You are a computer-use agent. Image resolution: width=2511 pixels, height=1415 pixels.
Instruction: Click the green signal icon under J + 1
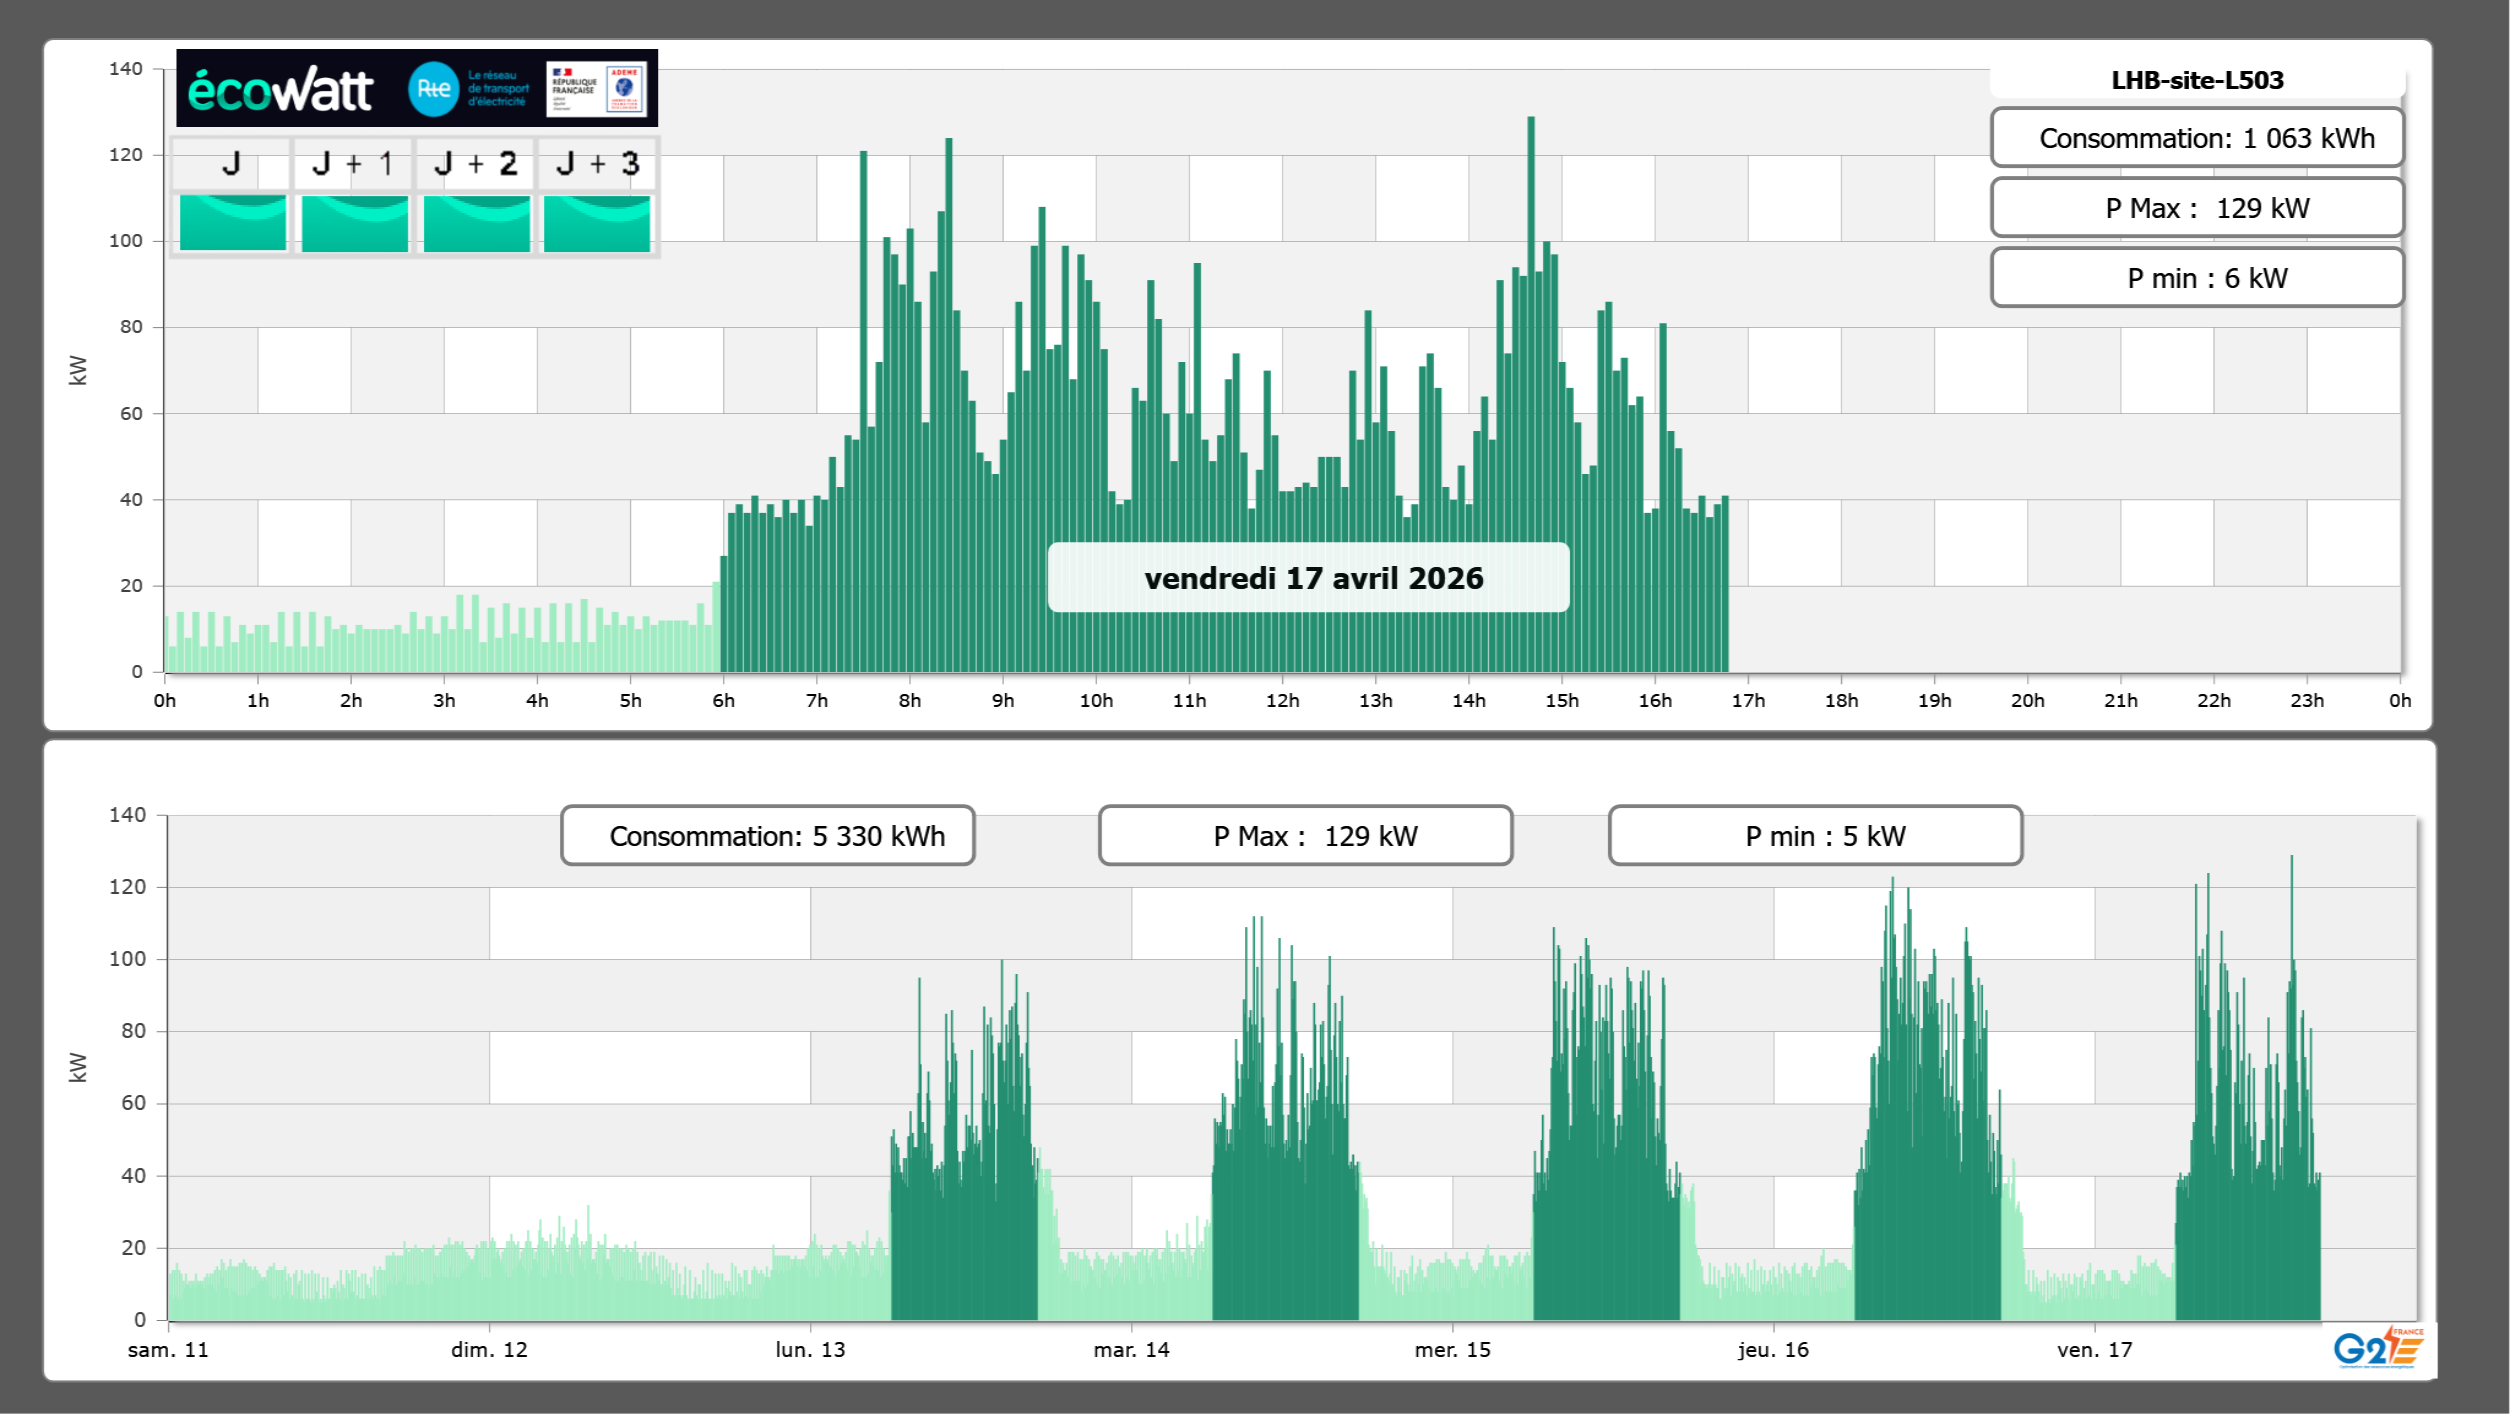coord(355,222)
